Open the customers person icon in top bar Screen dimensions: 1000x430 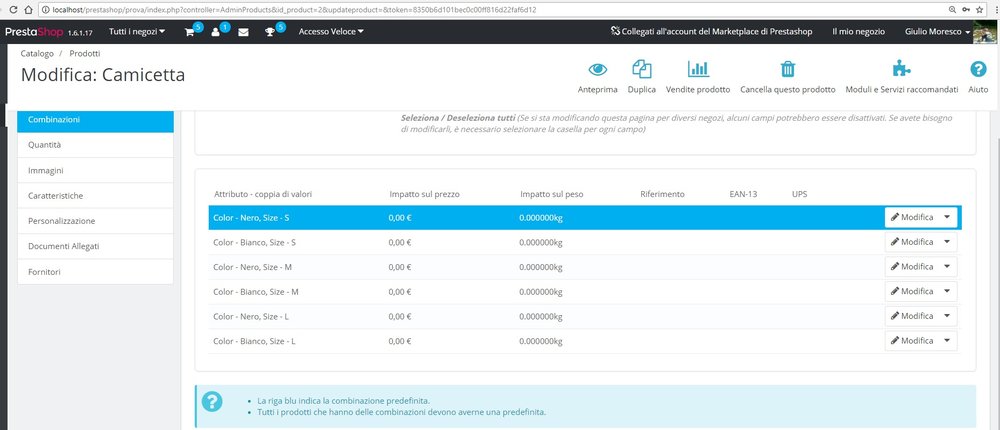(216, 32)
